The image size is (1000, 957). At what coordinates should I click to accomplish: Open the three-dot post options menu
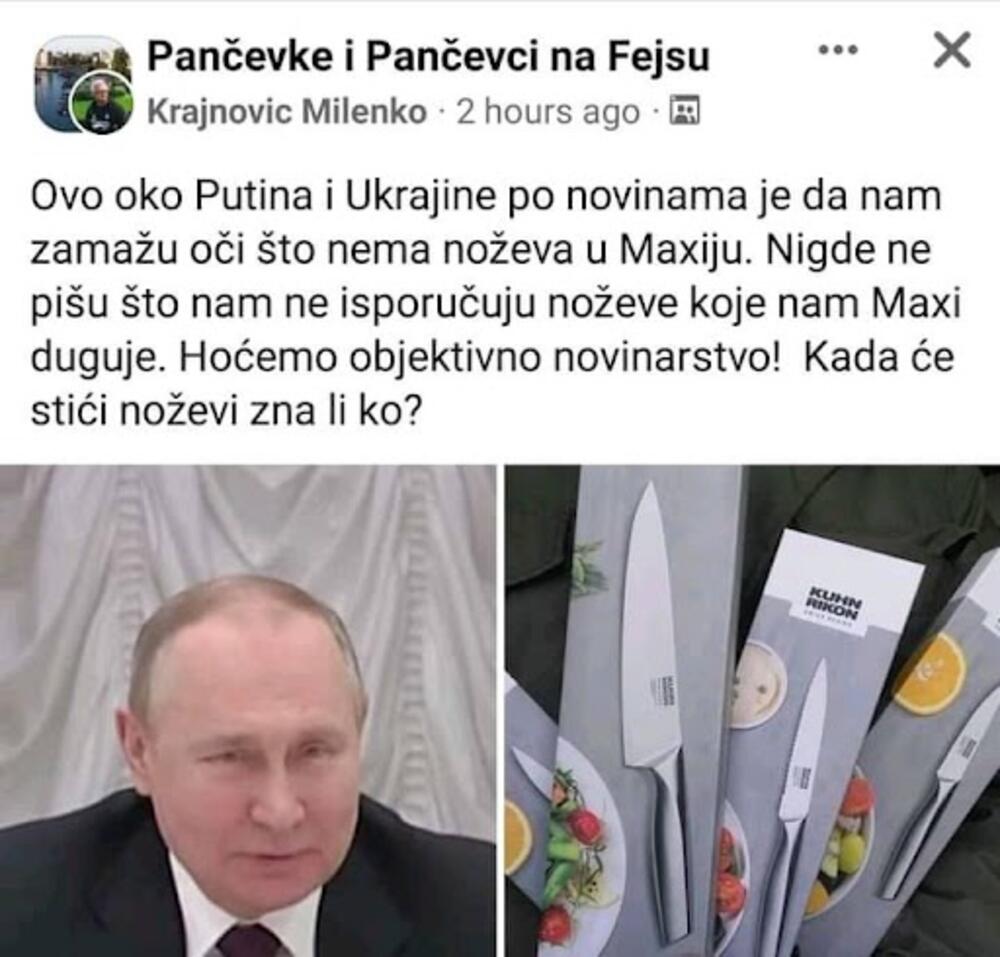(x=838, y=49)
